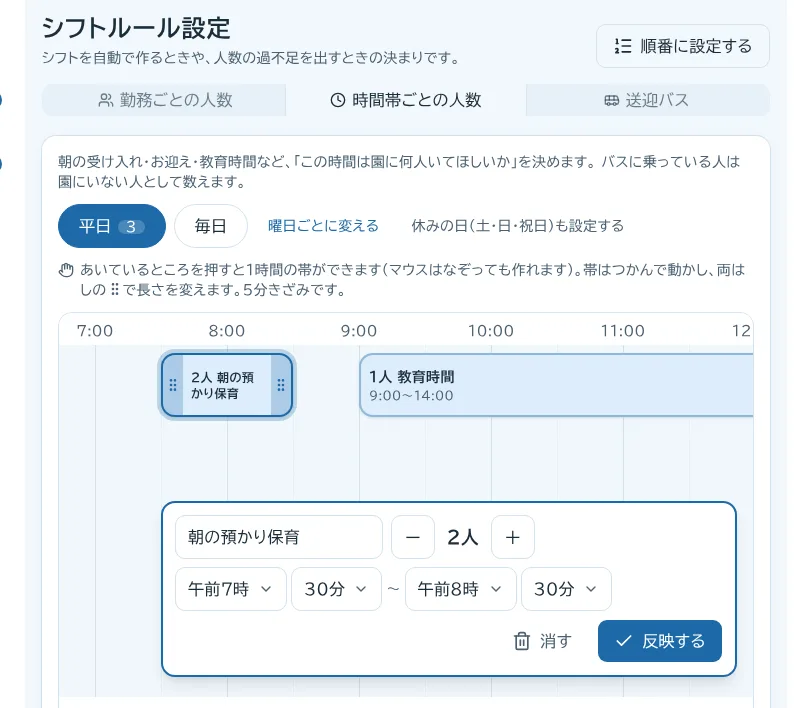This screenshot has height=708, width=794.
Task: Open the 午前8時 end hour dropdown
Action: 460,589
